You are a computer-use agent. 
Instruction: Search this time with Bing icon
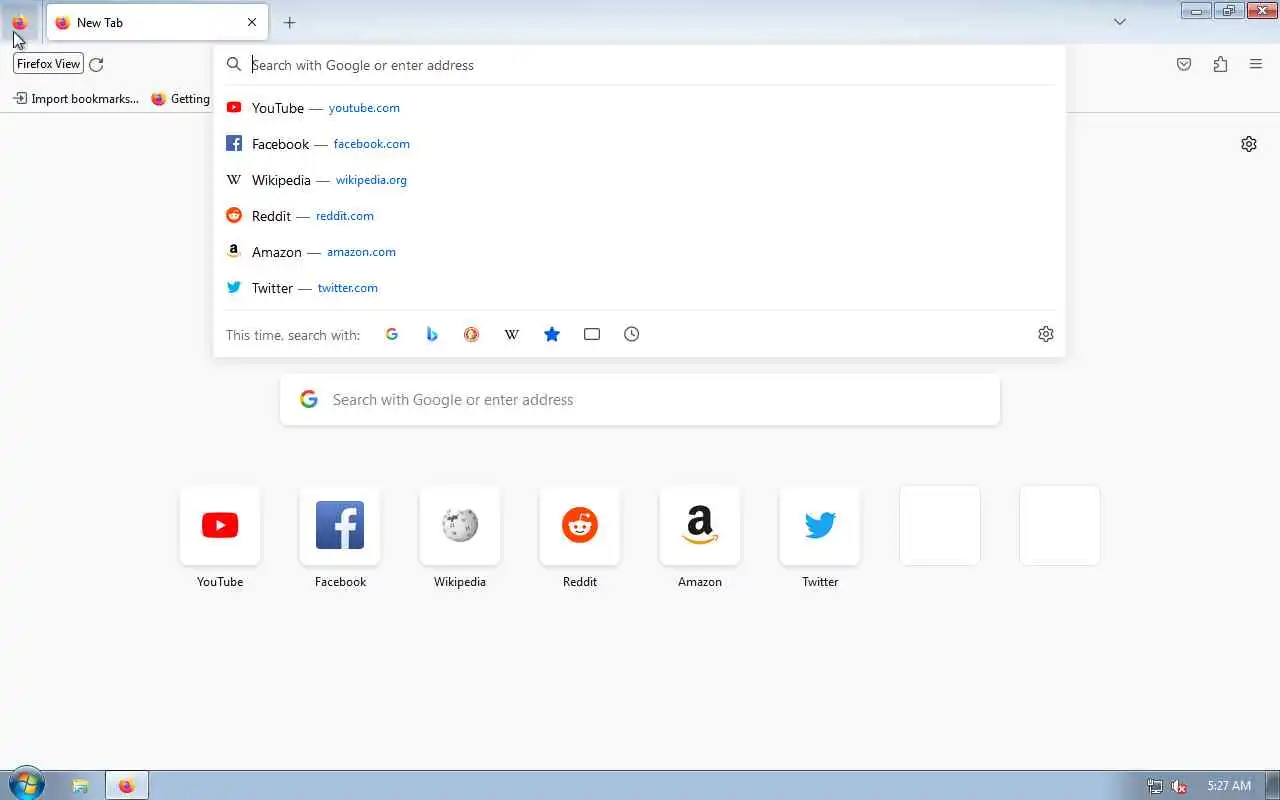[432, 334]
